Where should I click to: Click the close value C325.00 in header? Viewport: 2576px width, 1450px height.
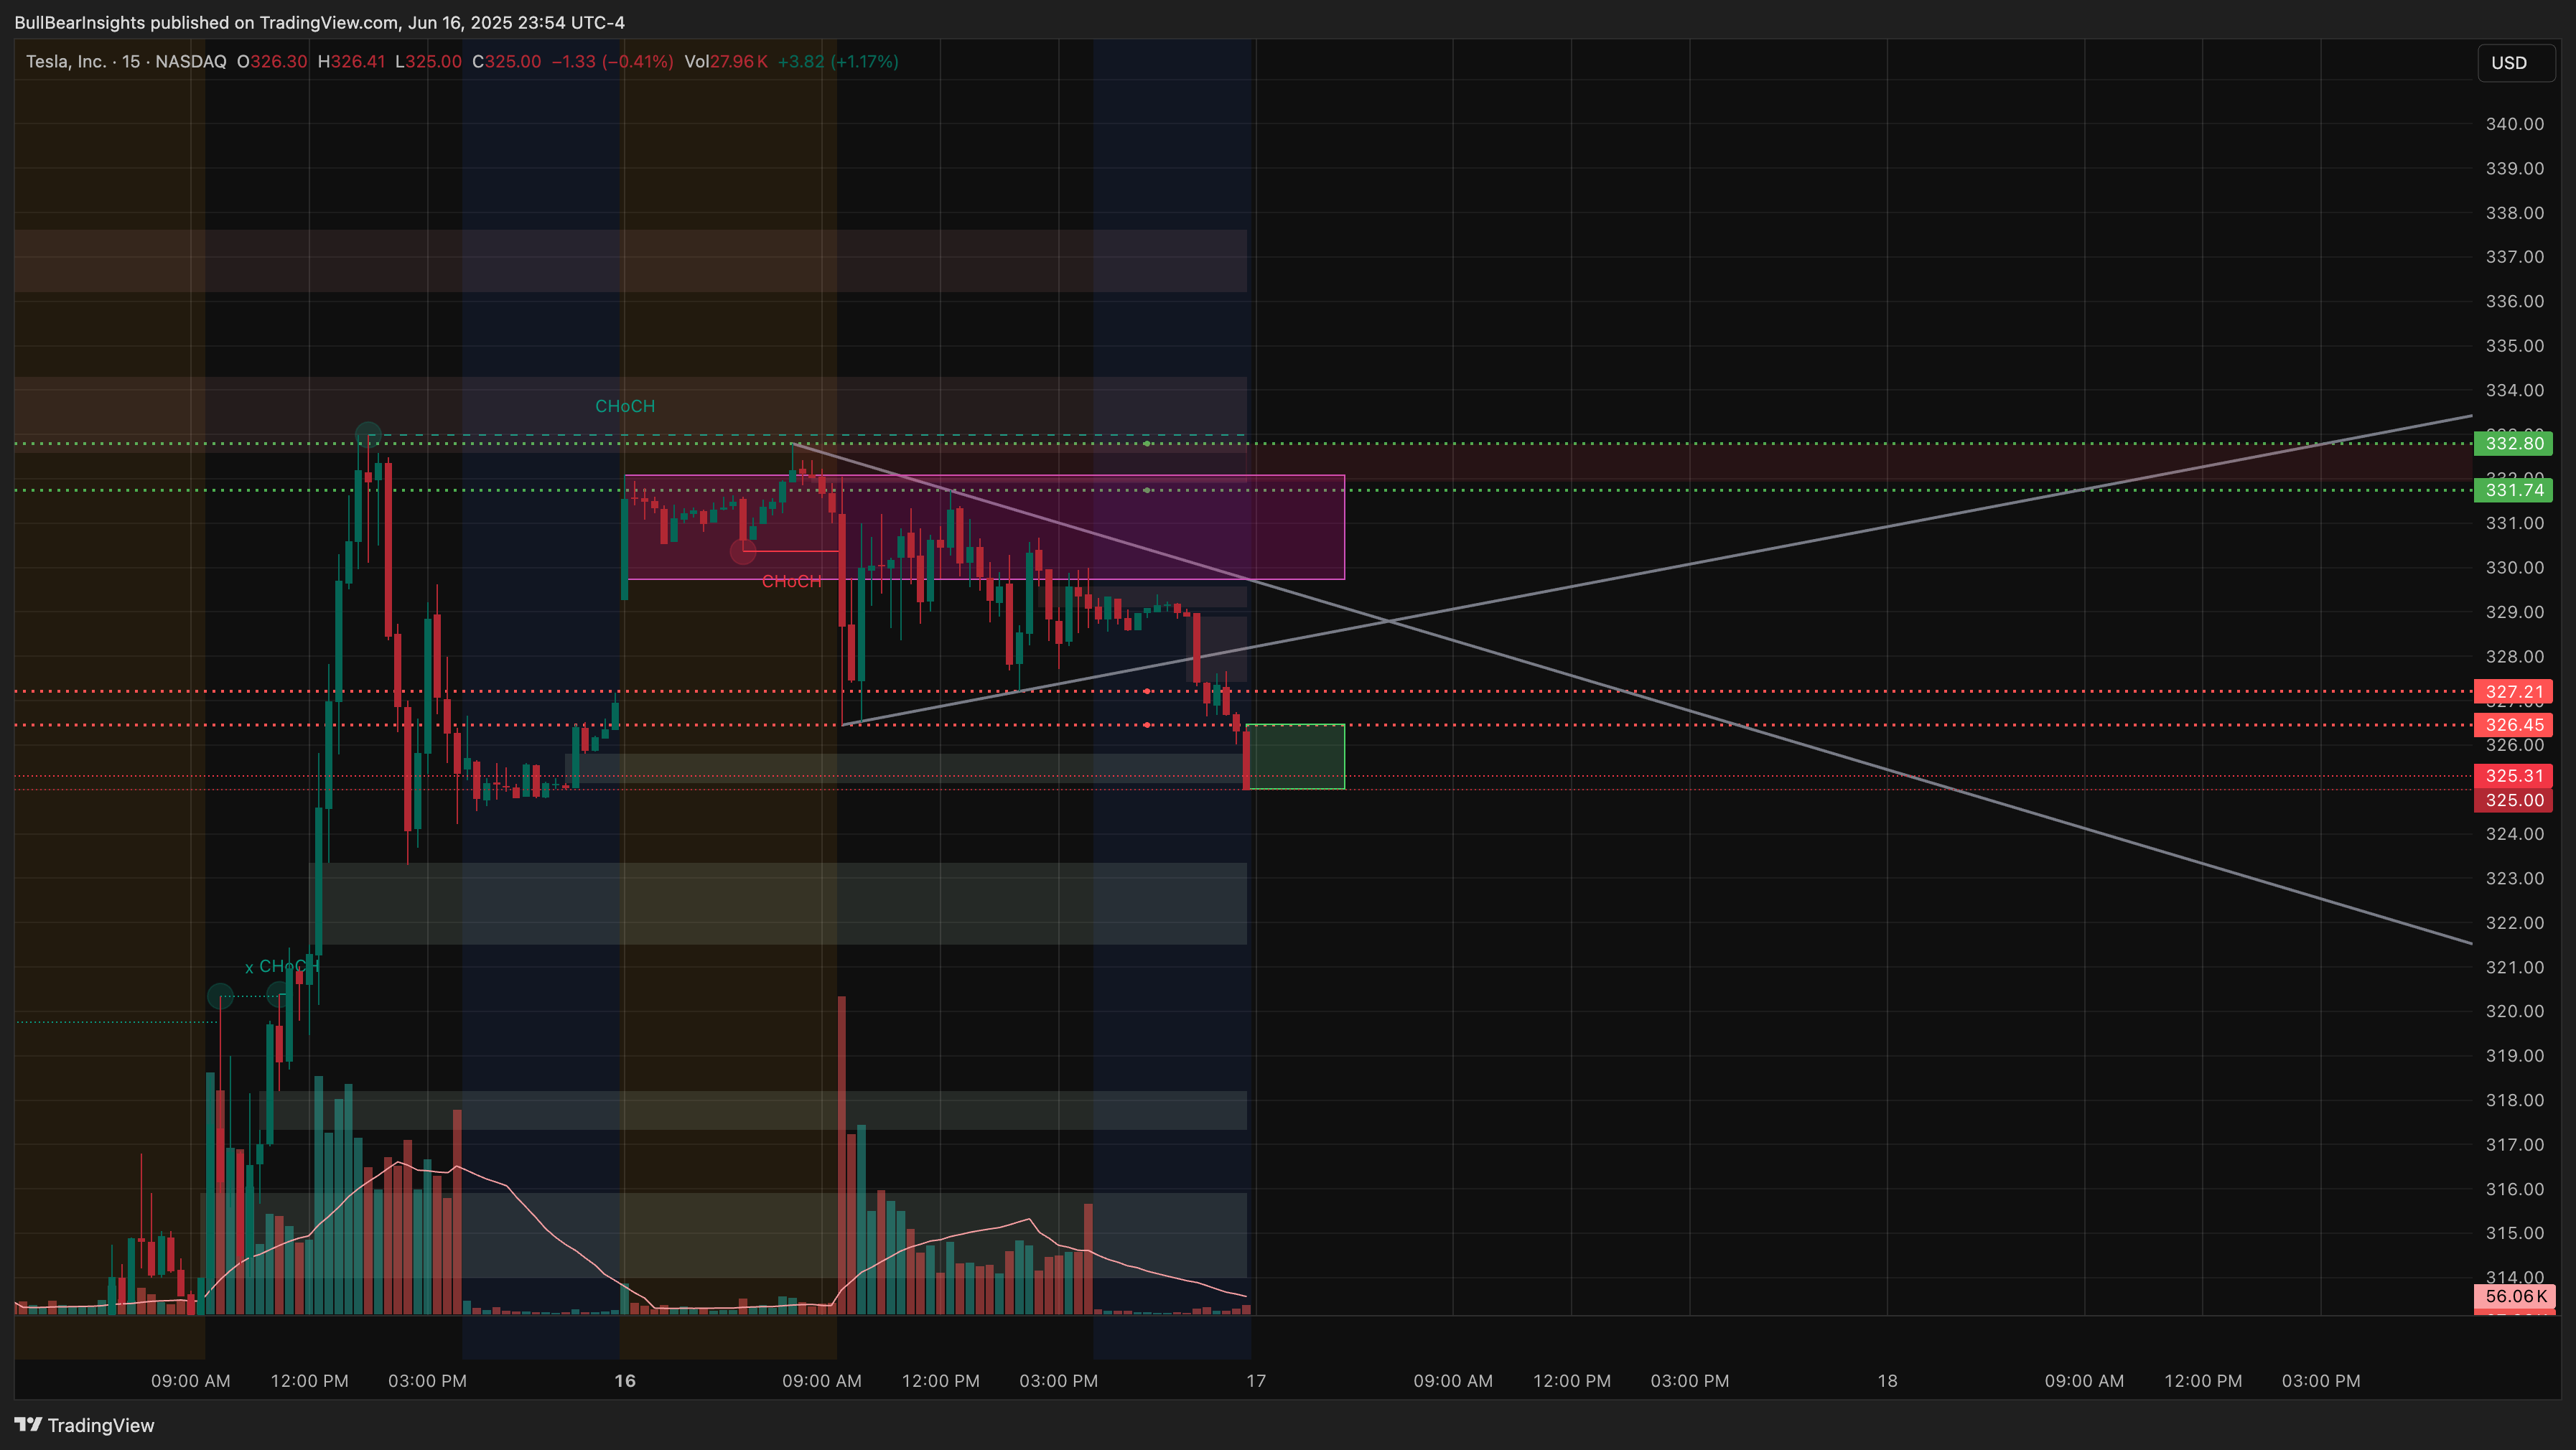(x=506, y=62)
